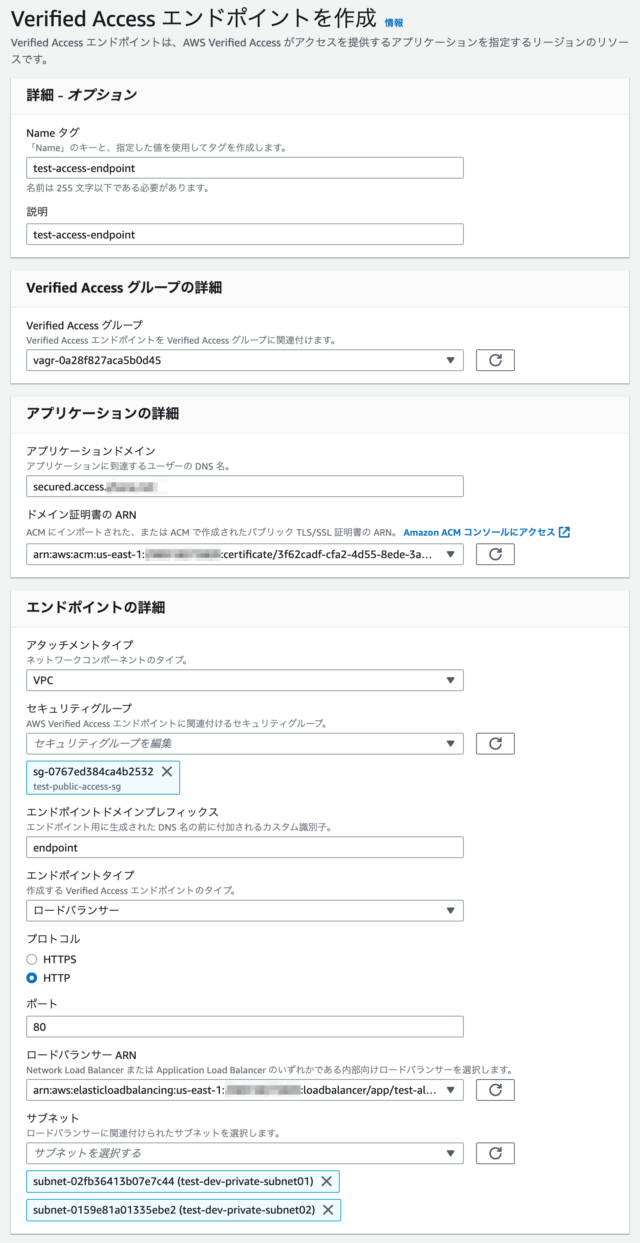Select the HTTP protocol radio button

pos(31,977)
